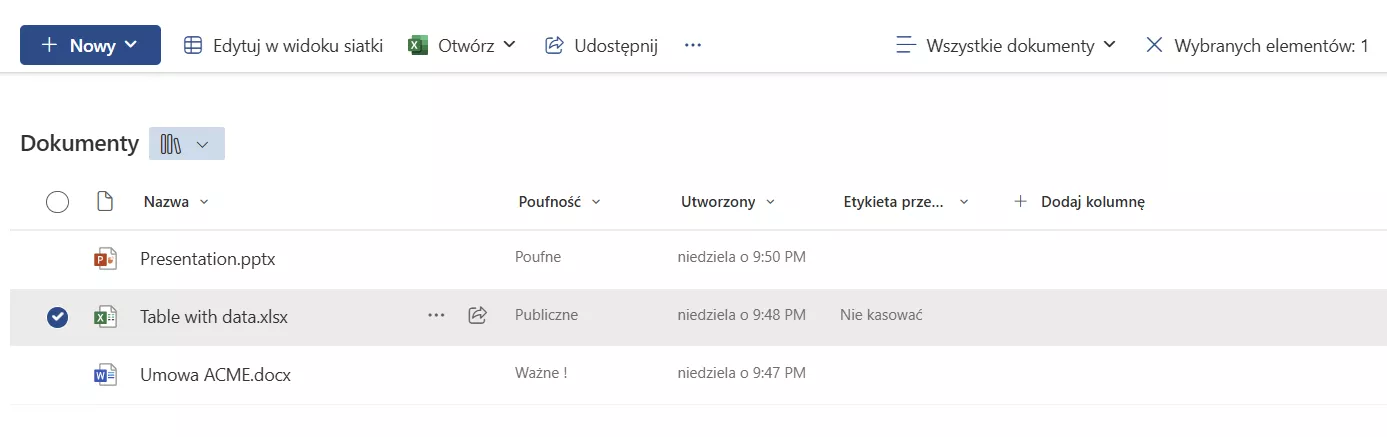Open the Umowa ACME.docx file link
Image resolution: width=1387 pixels, height=437 pixels.
click(215, 375)
